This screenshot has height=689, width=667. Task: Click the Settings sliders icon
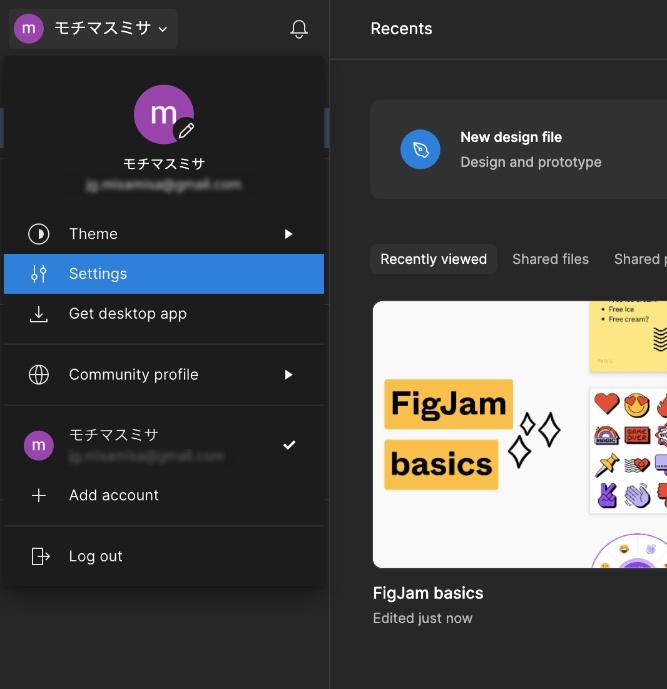click(x=39, y=274)
